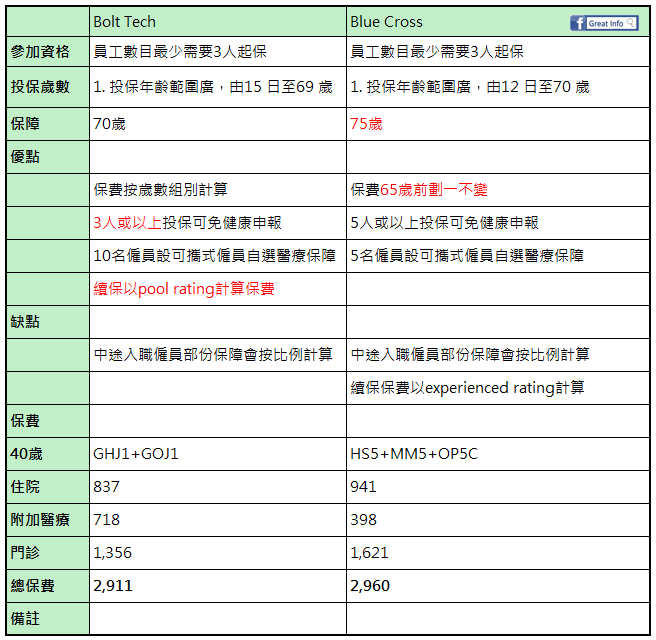Image resolution: width=656 pixels, height=640 pixels.
Task: Click the Facebook Great Info badge
Action: [604, 23]
